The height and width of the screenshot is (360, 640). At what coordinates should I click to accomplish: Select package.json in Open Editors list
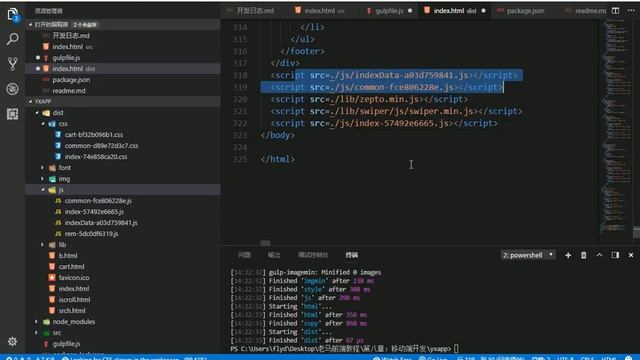tap(71, 80)
